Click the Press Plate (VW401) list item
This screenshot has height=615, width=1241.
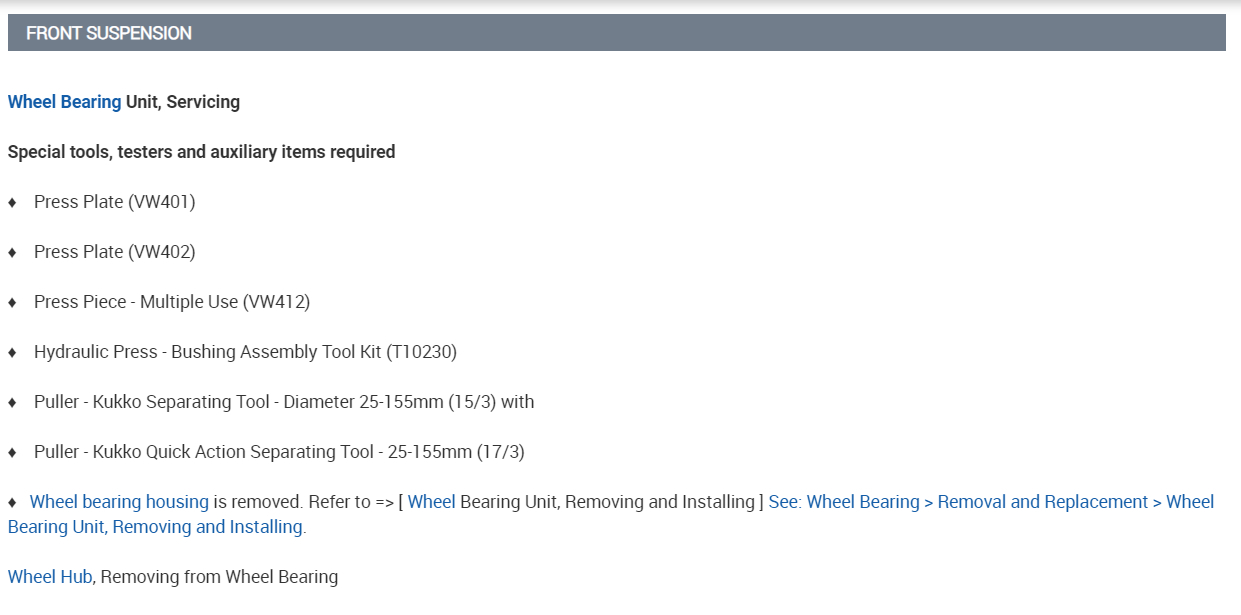pos(114,202)
